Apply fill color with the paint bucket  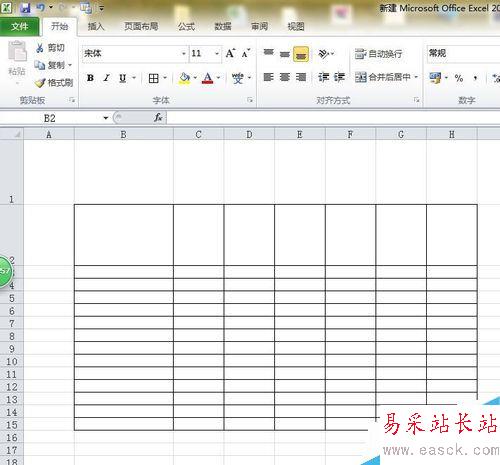tap(184, 78)
